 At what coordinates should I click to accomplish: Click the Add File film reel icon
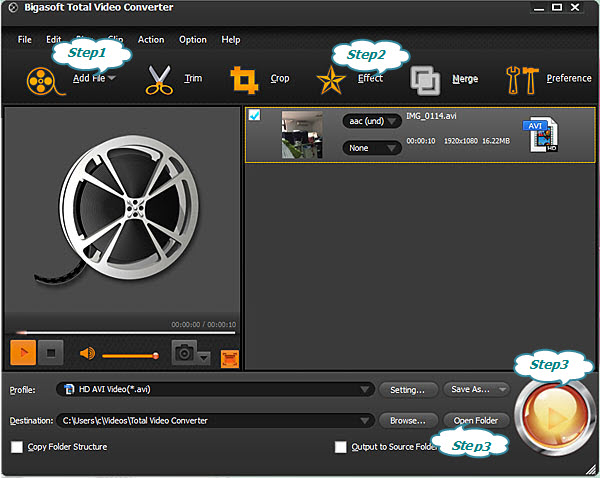(x=45, y=81)
